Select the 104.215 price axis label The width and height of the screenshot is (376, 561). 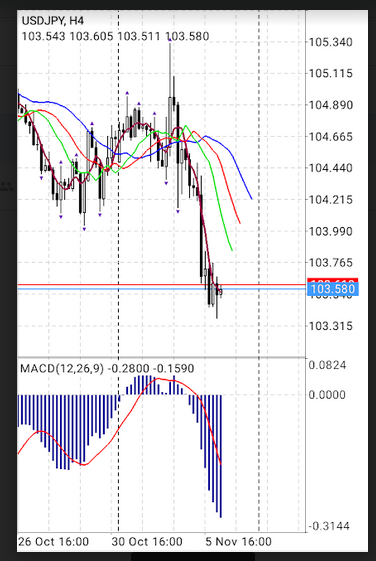click(x=331, y=200)
